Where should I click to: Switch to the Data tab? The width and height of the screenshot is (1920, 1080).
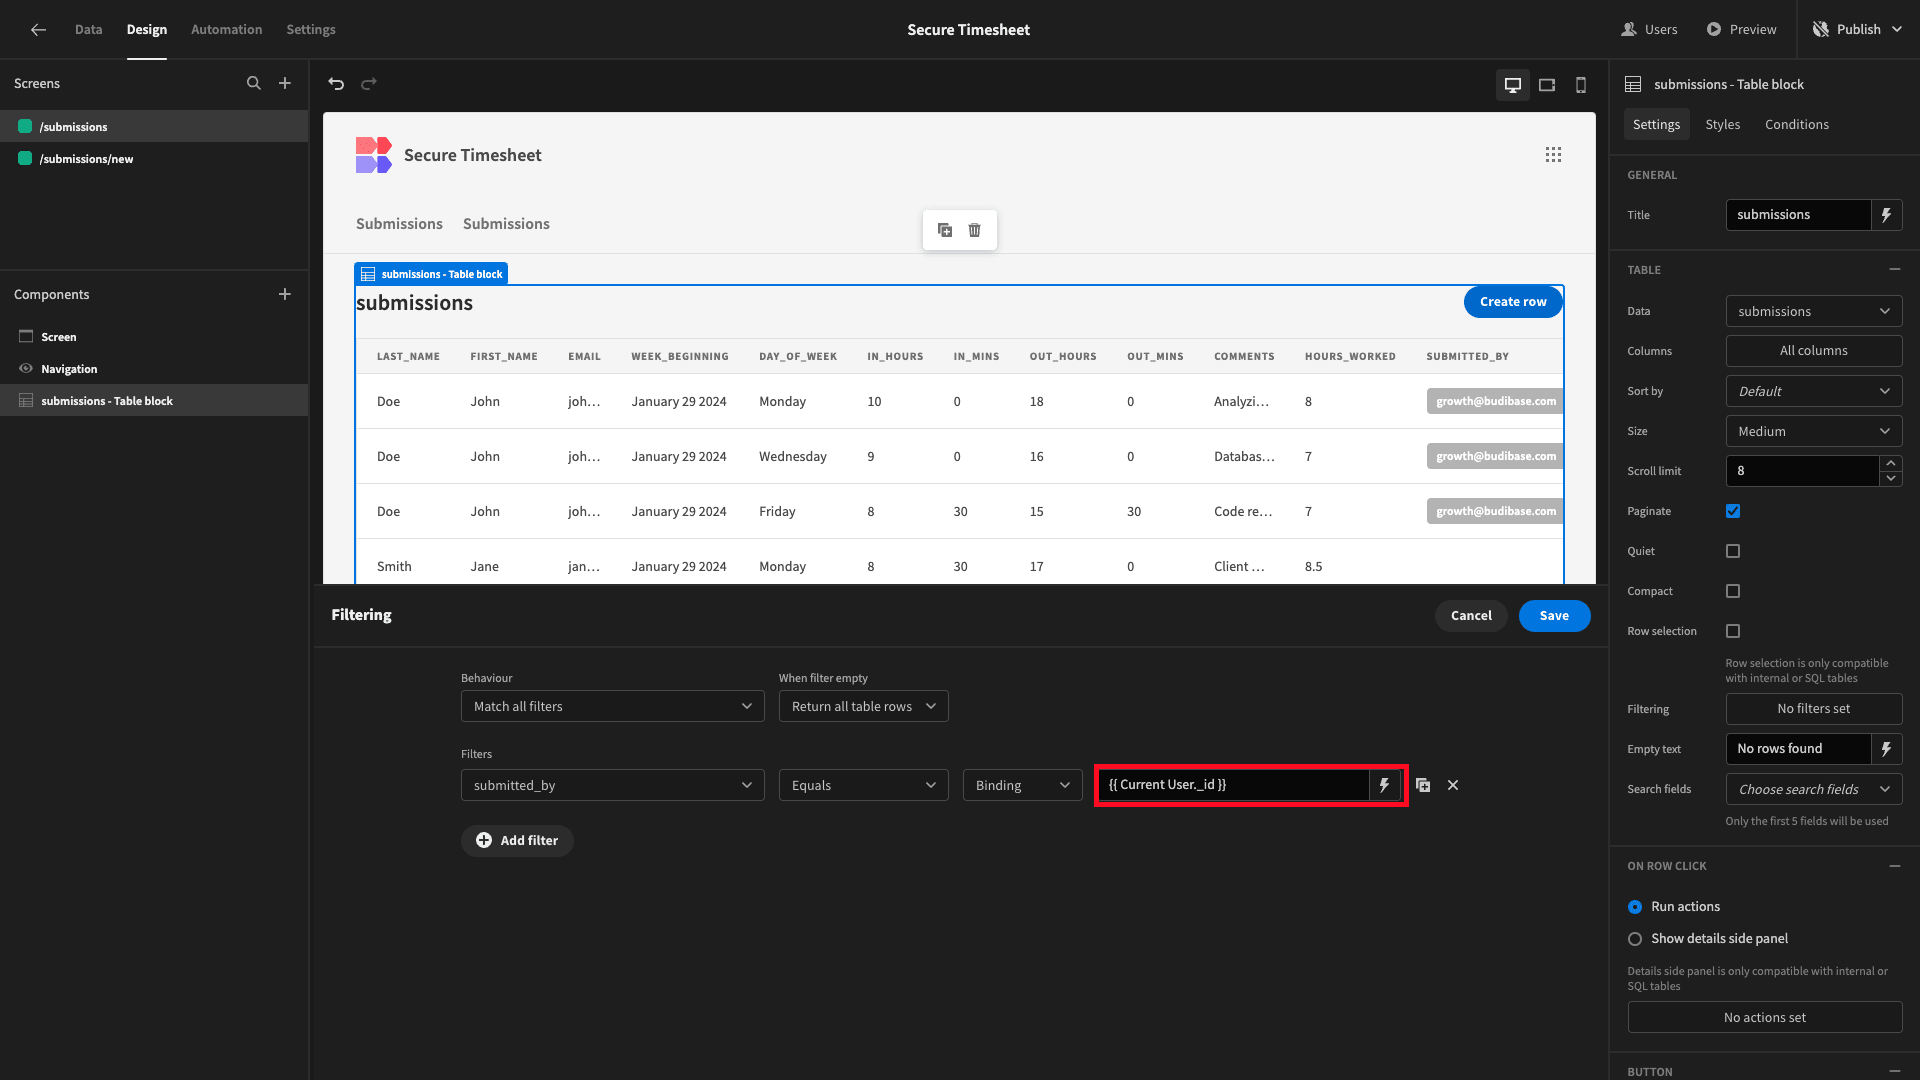(88, 30)
